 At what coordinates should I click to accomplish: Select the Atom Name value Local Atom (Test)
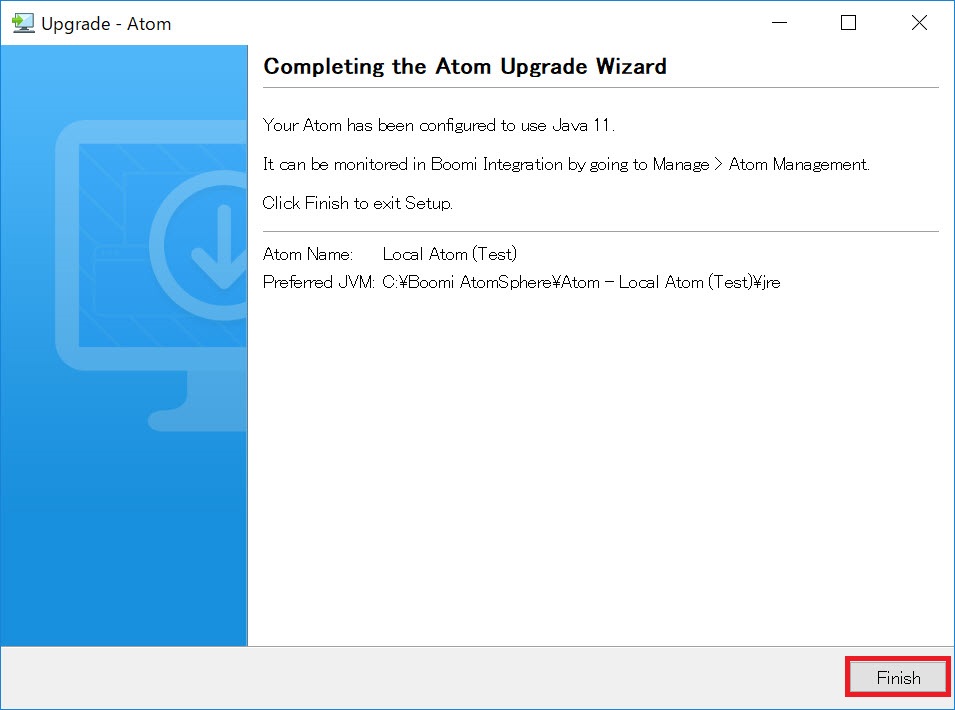click(450, 254)
